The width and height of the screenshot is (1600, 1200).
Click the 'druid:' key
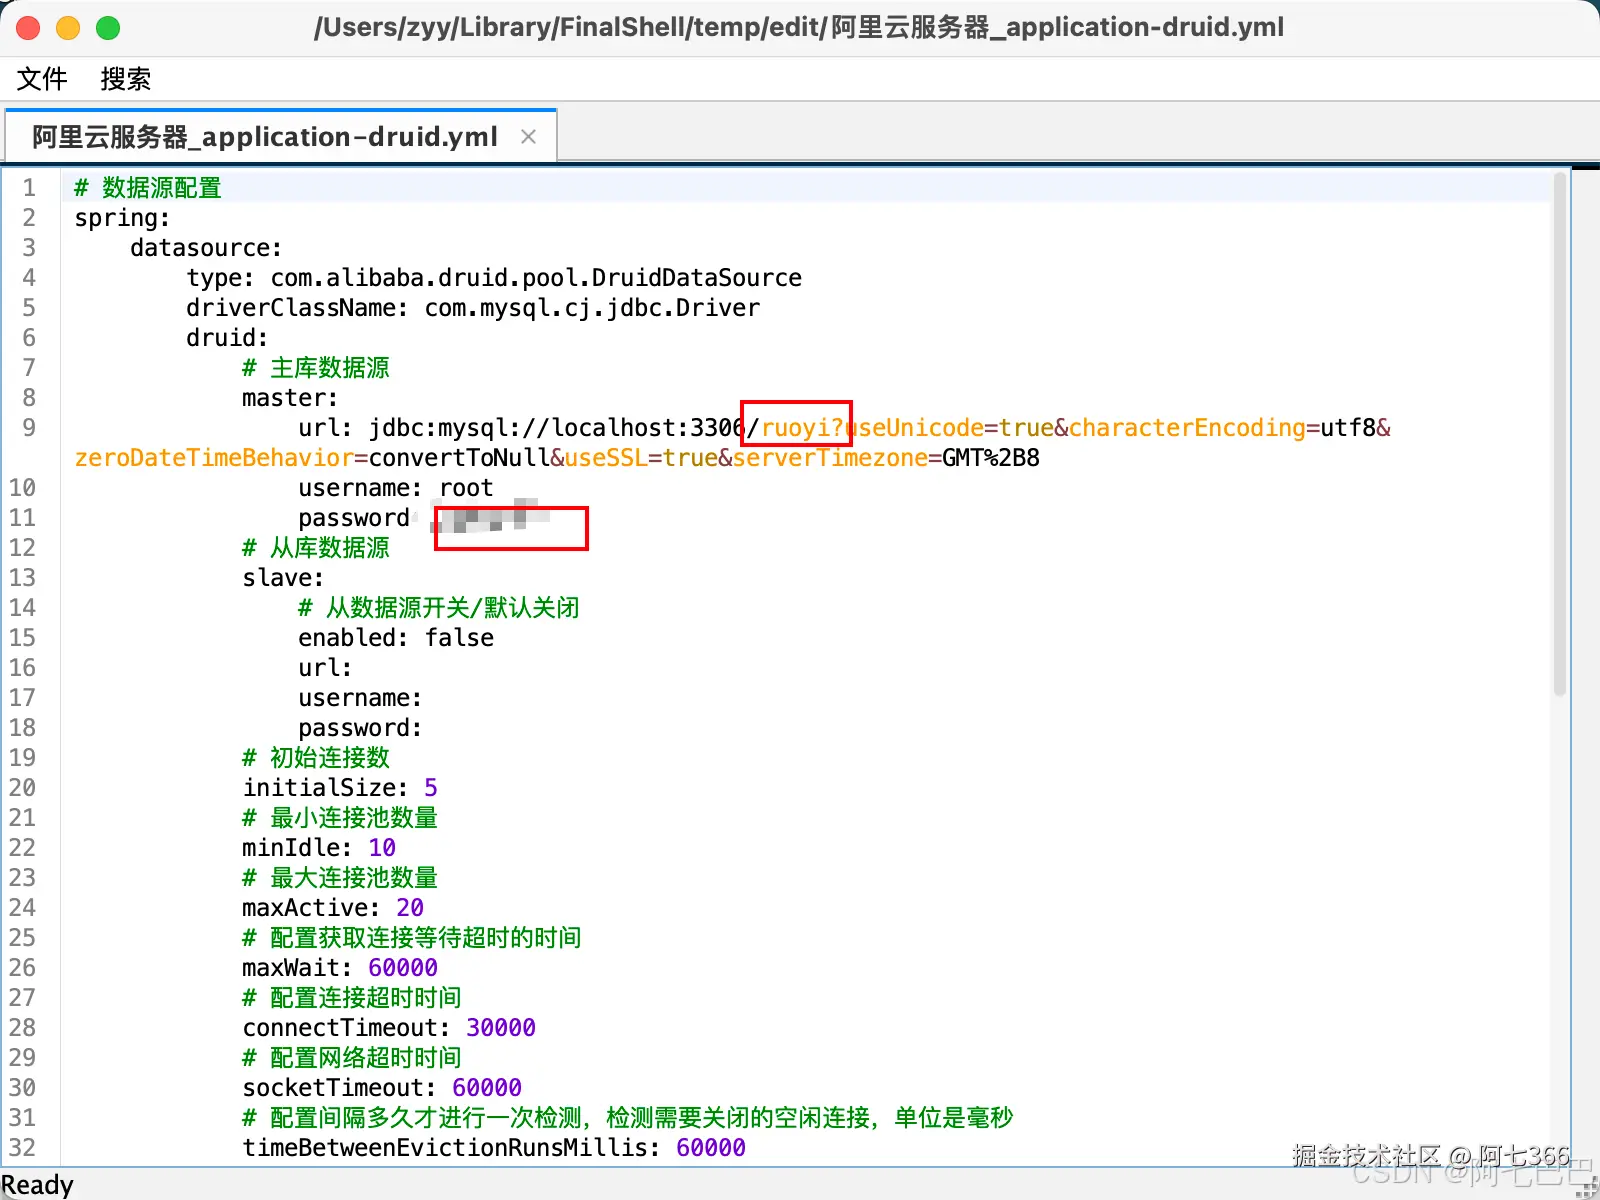click(x=227, y=338)
